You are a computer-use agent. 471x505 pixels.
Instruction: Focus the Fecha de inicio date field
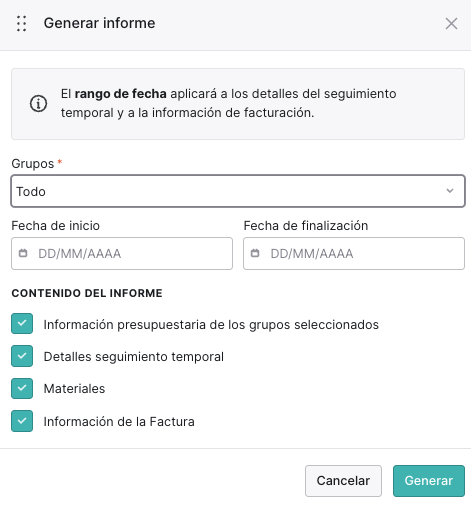122,253
